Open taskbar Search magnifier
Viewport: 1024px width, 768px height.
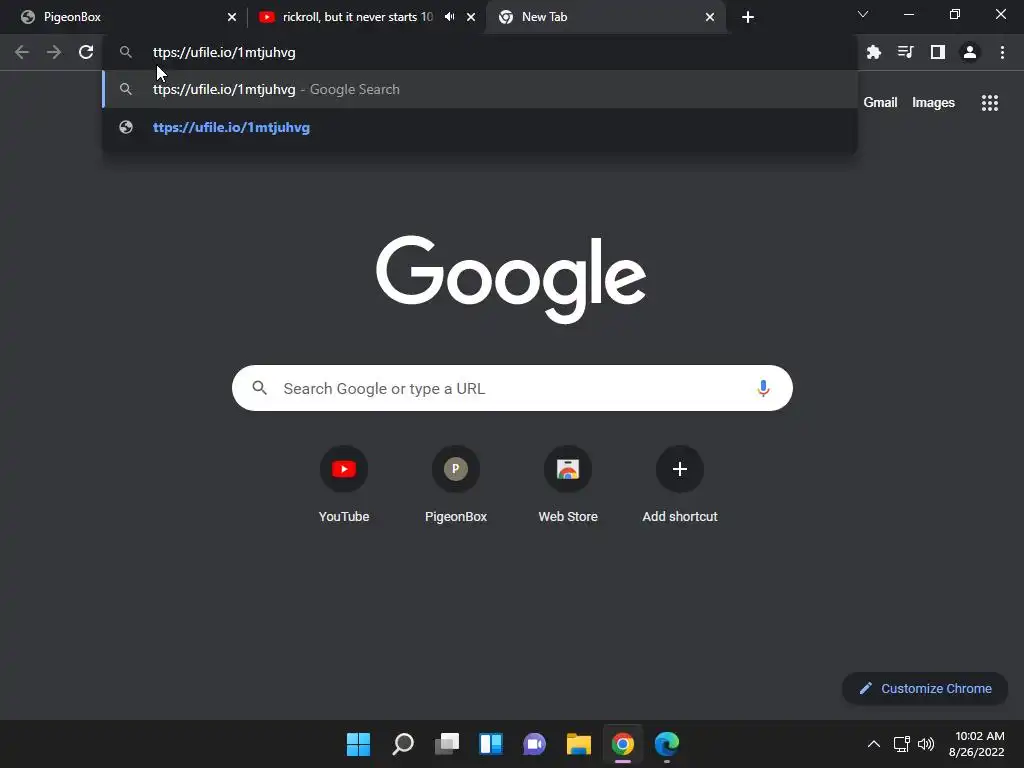(403, 744)
